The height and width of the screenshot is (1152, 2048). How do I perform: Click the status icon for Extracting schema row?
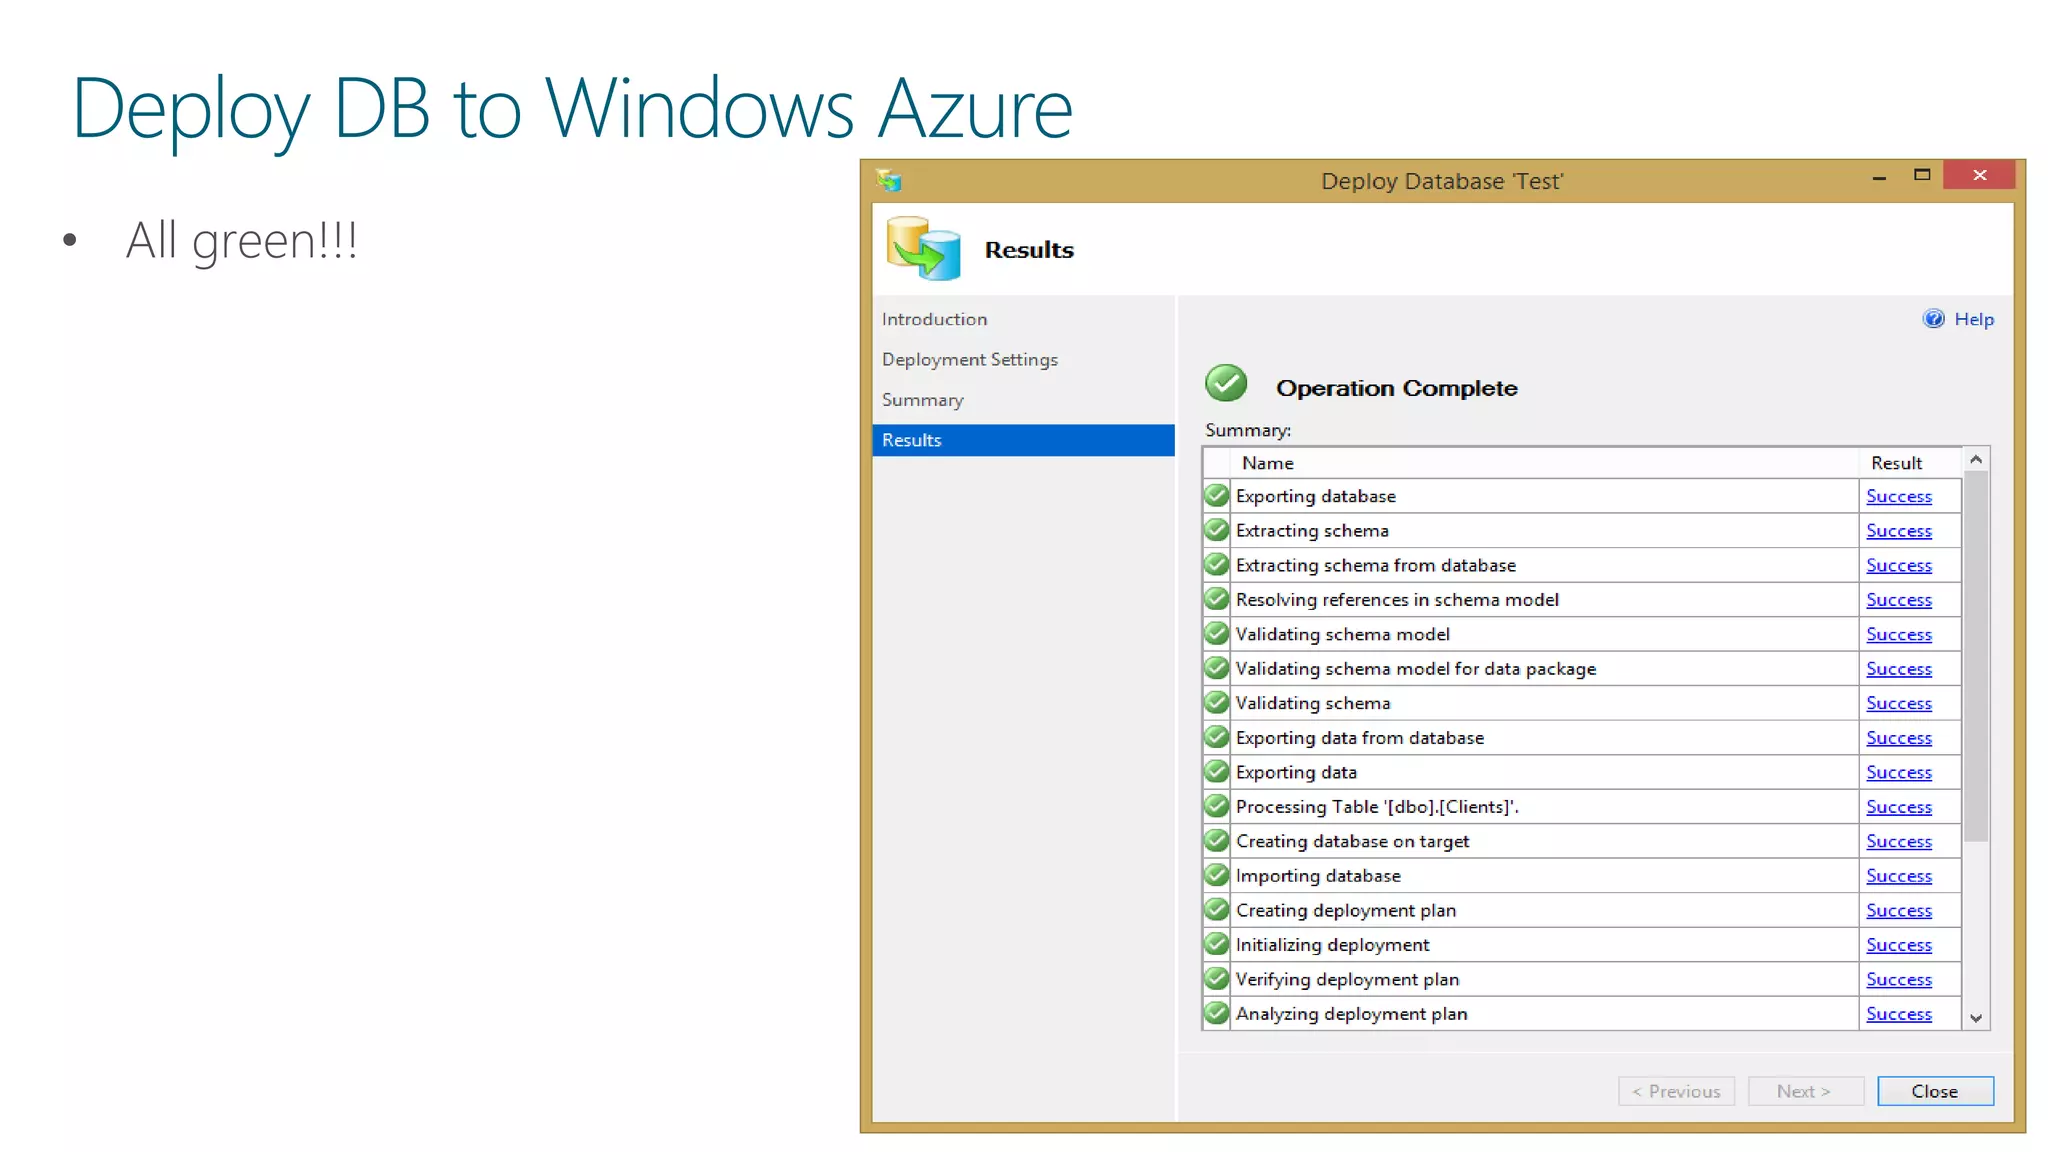(x=1216, y=530)
